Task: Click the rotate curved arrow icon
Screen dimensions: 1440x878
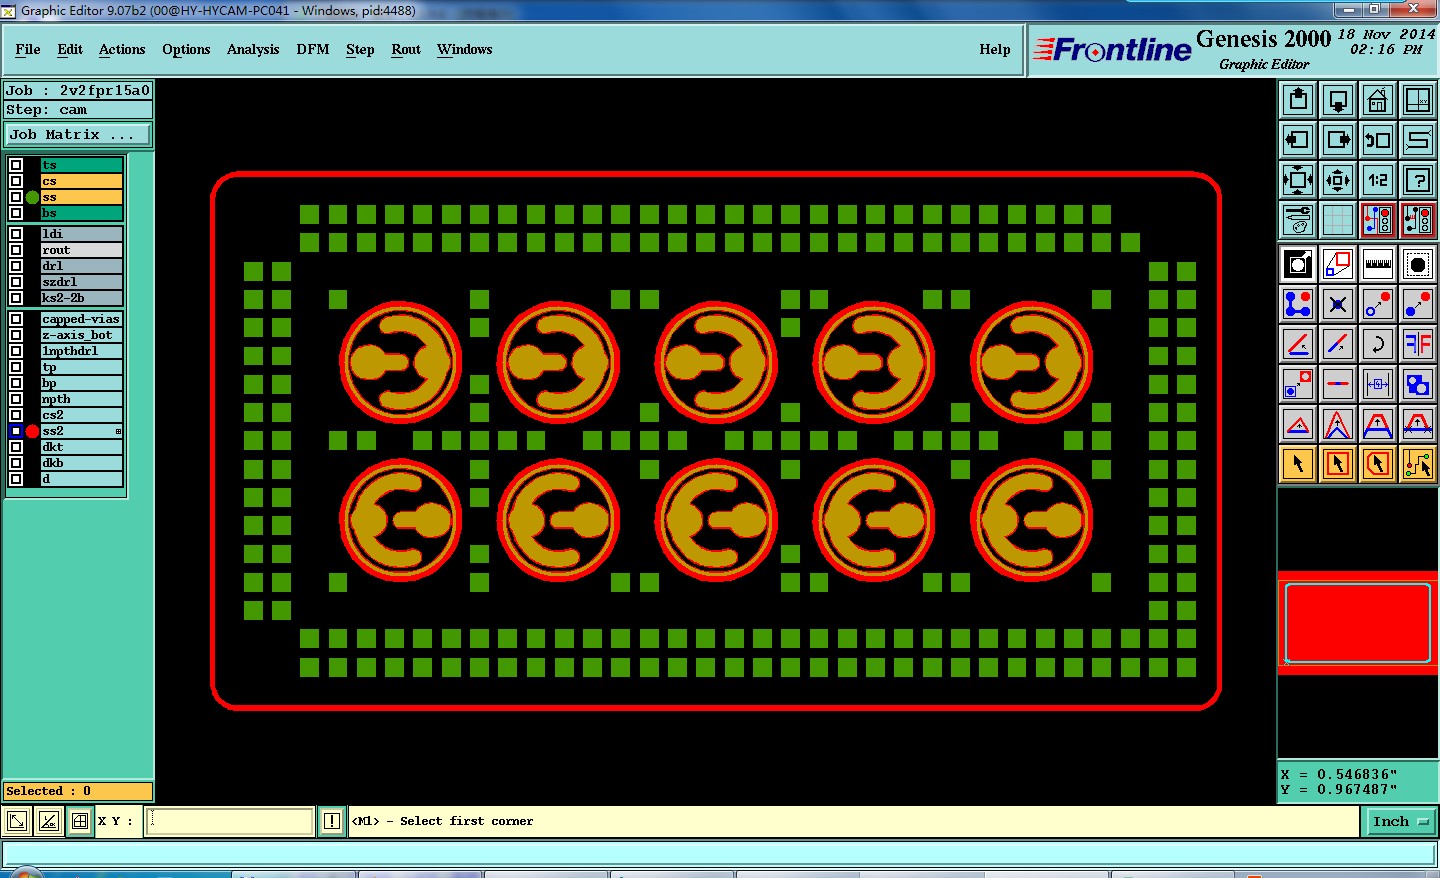Action: (1378, 344)
